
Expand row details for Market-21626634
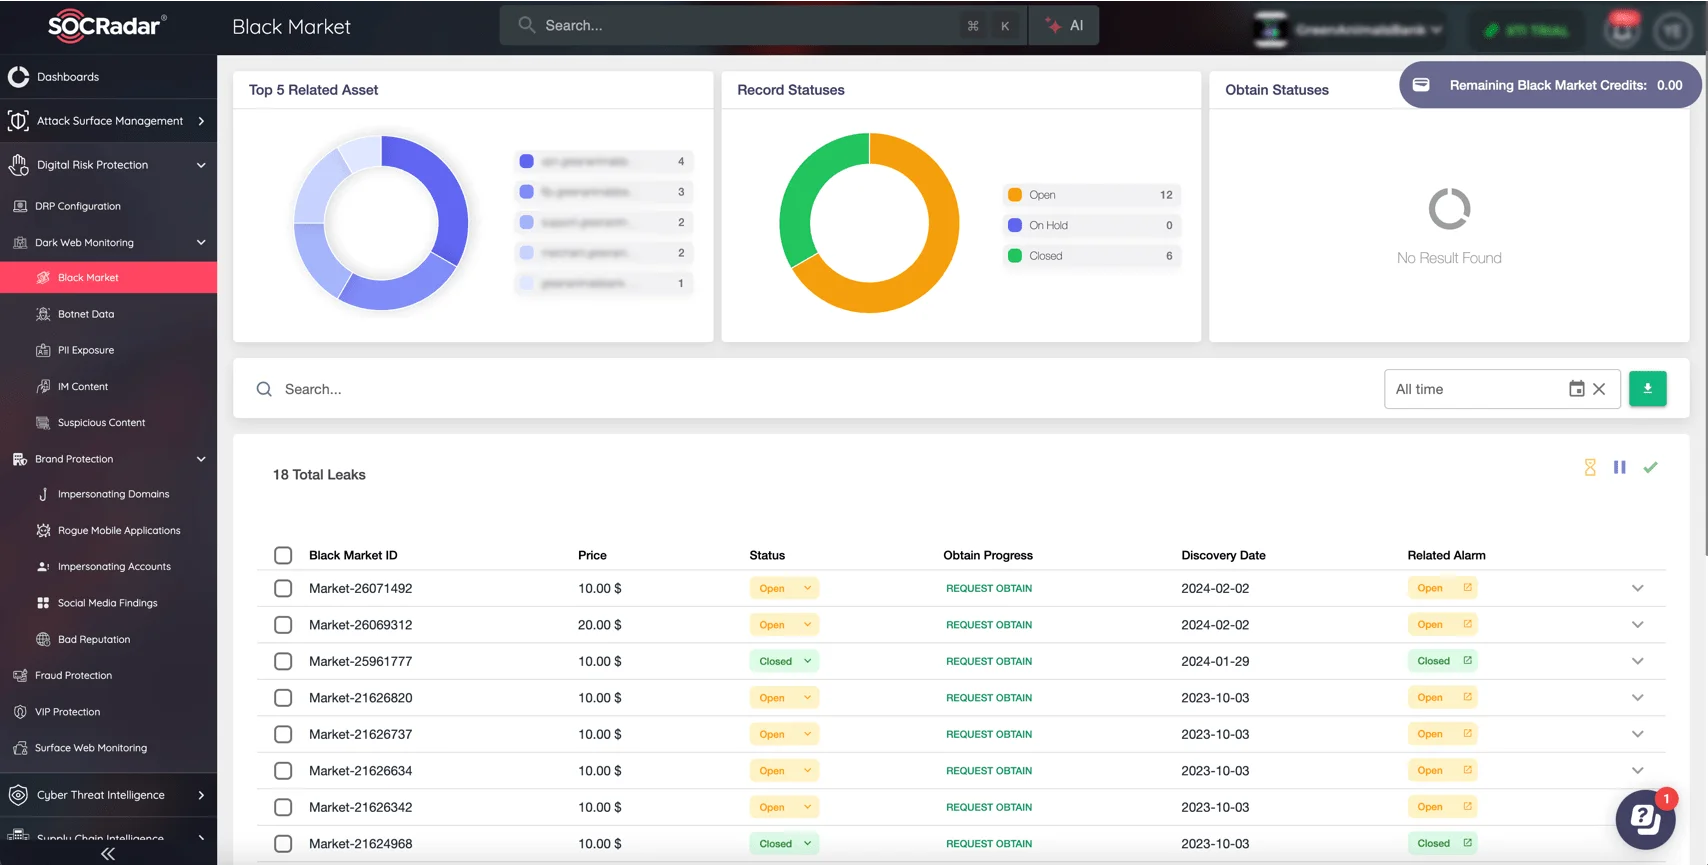(x=1637, y=771)
